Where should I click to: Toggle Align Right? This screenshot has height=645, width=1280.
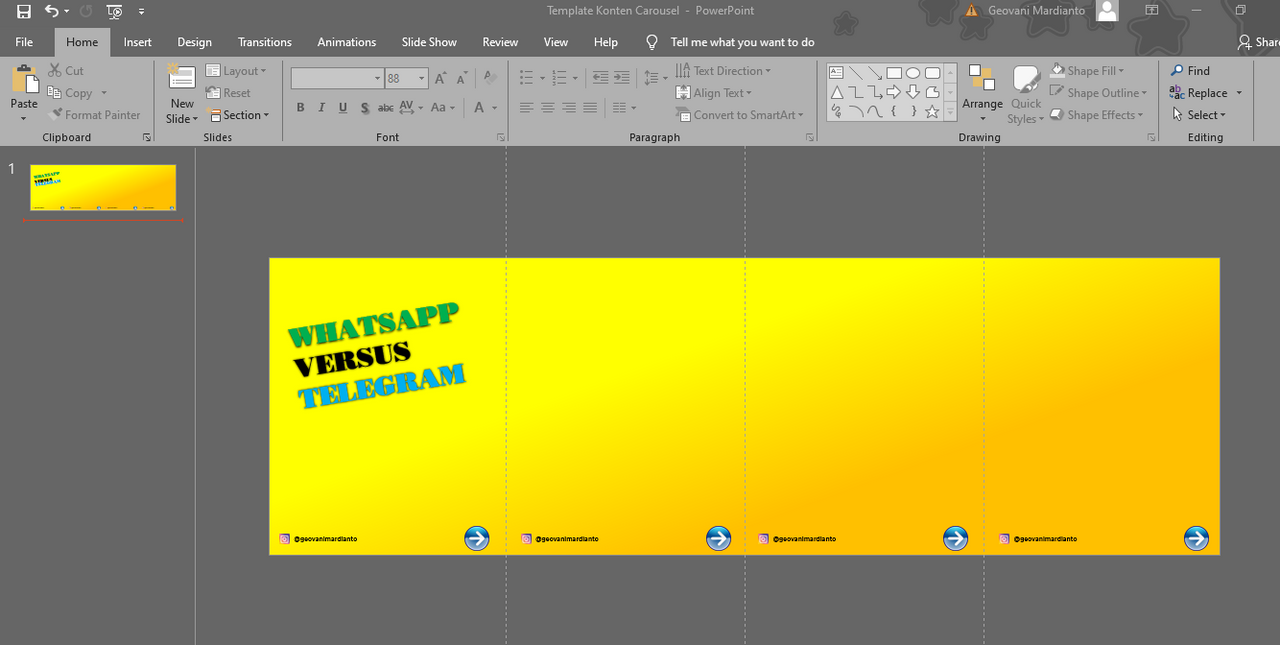point(569,108)
